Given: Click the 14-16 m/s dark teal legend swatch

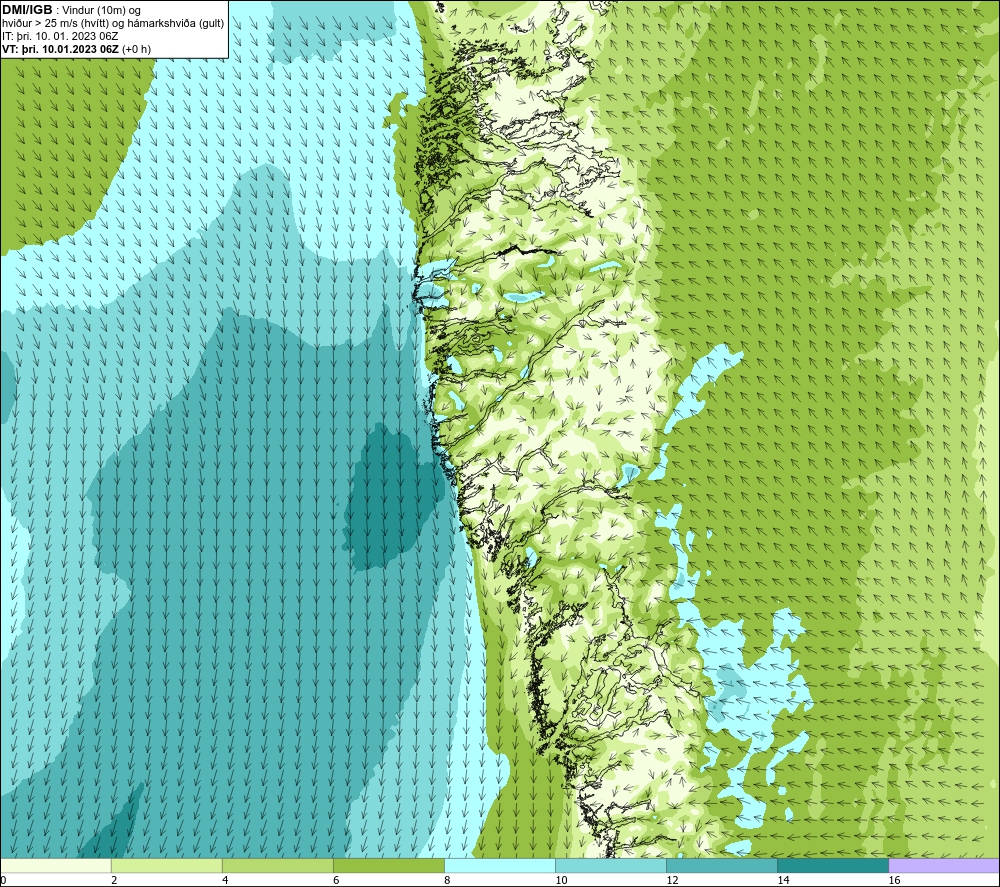Looking at the screenshot, I should pyautogui.click(x=833, y=865).
